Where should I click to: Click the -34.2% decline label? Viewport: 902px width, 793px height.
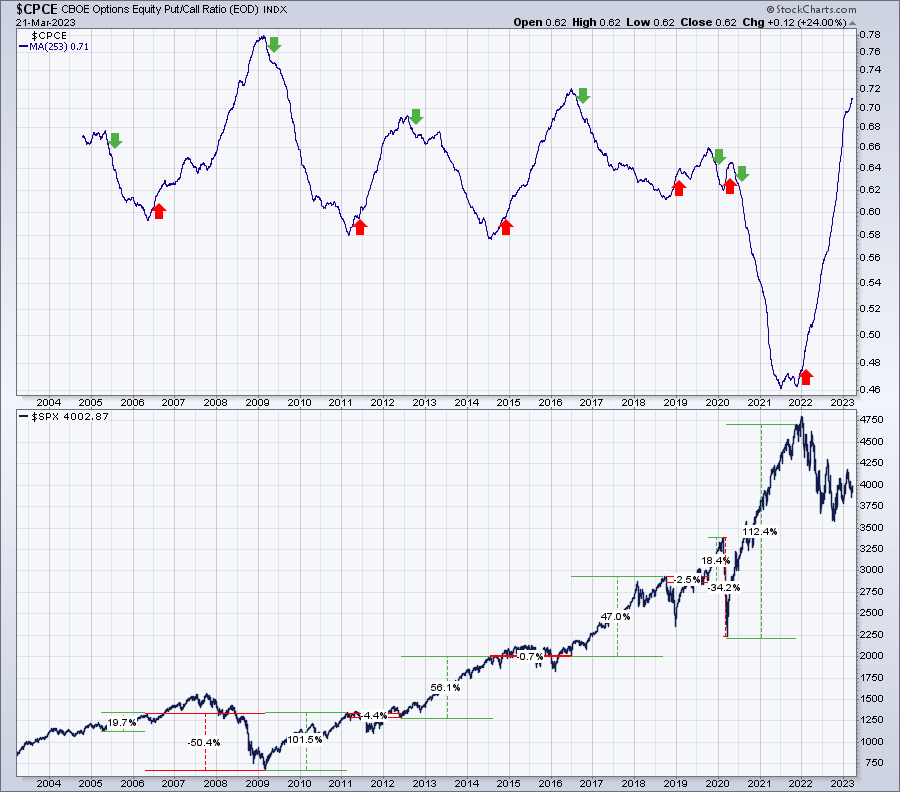pos(724,588)
